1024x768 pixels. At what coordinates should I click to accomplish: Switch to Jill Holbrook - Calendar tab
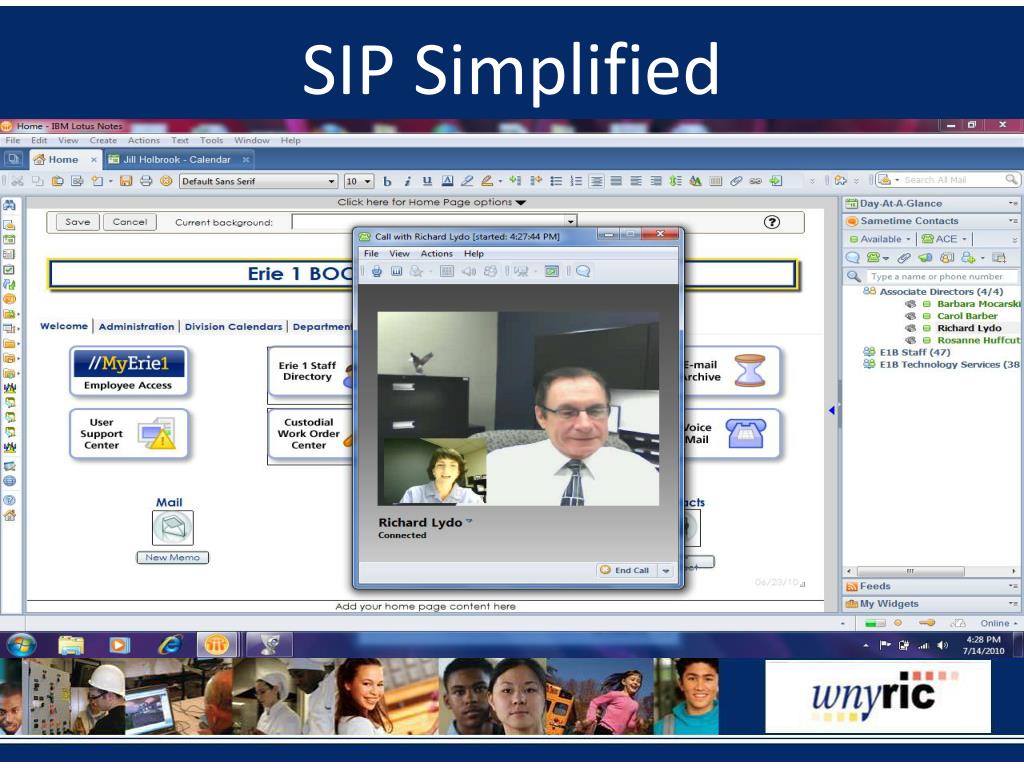[177, 159]
